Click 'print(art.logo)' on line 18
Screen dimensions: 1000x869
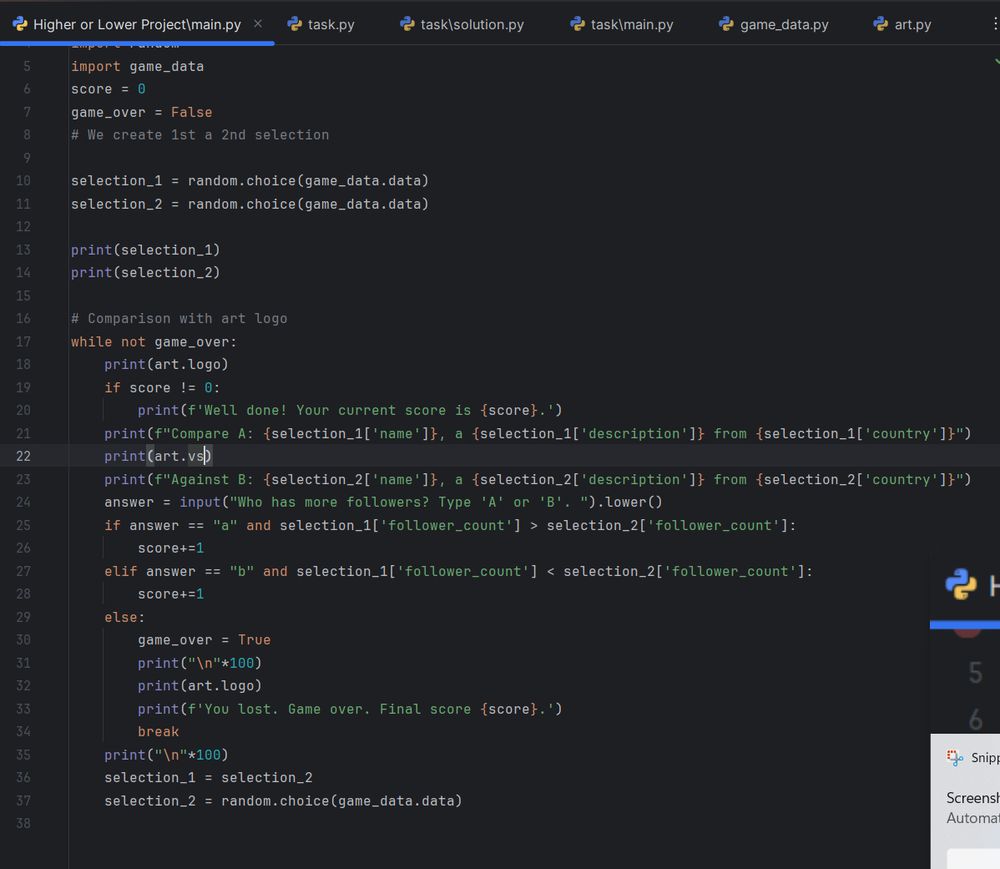click(x=166, y=365)
